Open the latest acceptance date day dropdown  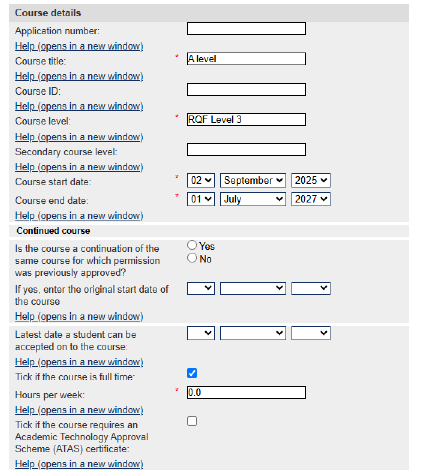pos(201,333)
